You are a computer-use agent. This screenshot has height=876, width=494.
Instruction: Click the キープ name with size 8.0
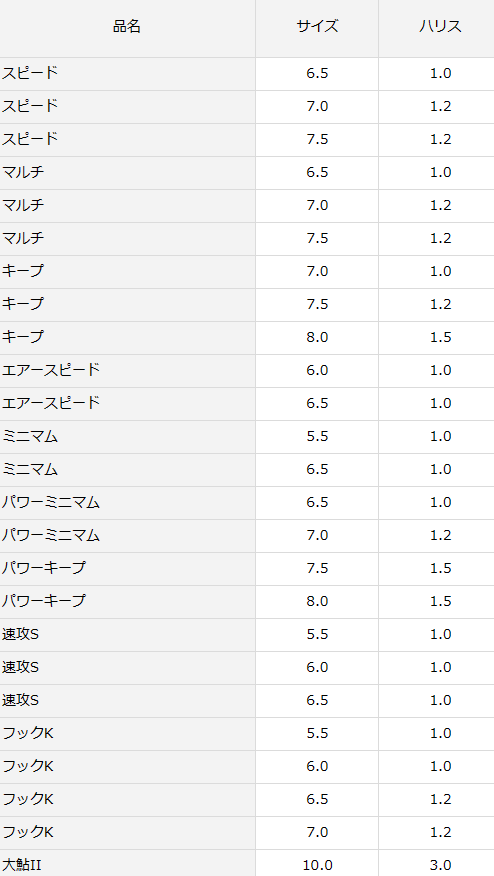(x=23, y=337)
